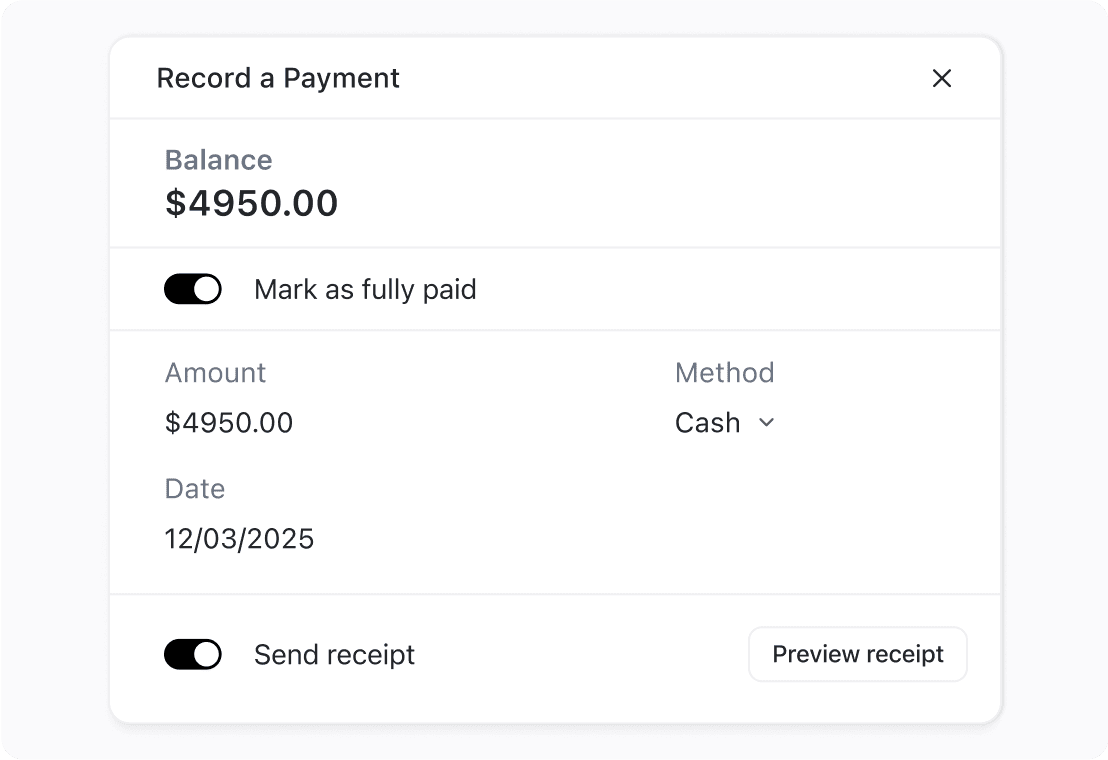Turn off the Send receipt switch

193,654
